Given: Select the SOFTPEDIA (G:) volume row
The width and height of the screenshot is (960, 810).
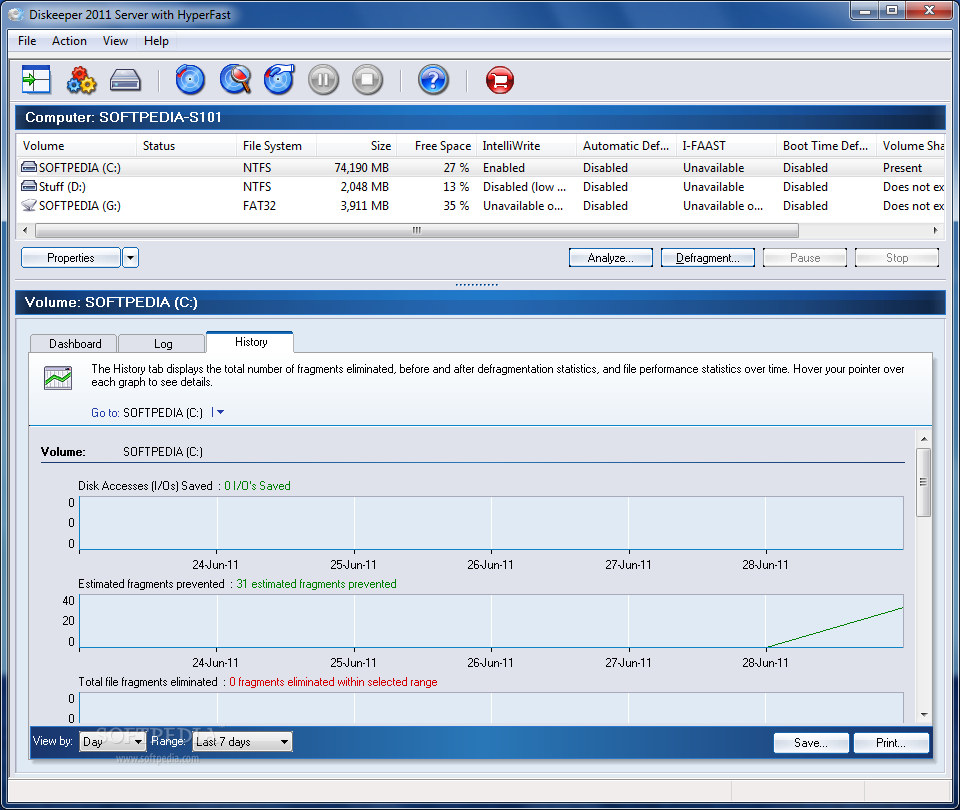Looking at the screenshot, I should coord(481,205).
